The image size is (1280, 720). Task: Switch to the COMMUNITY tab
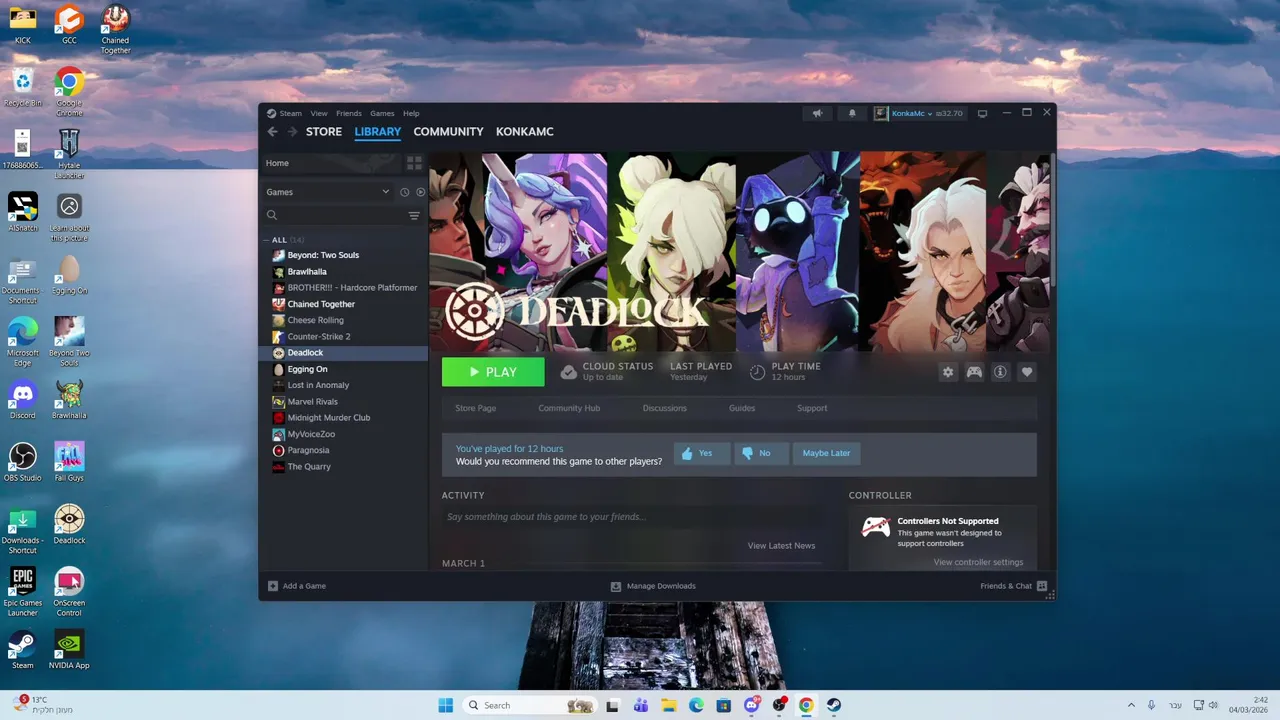click(x=448, y=132)
